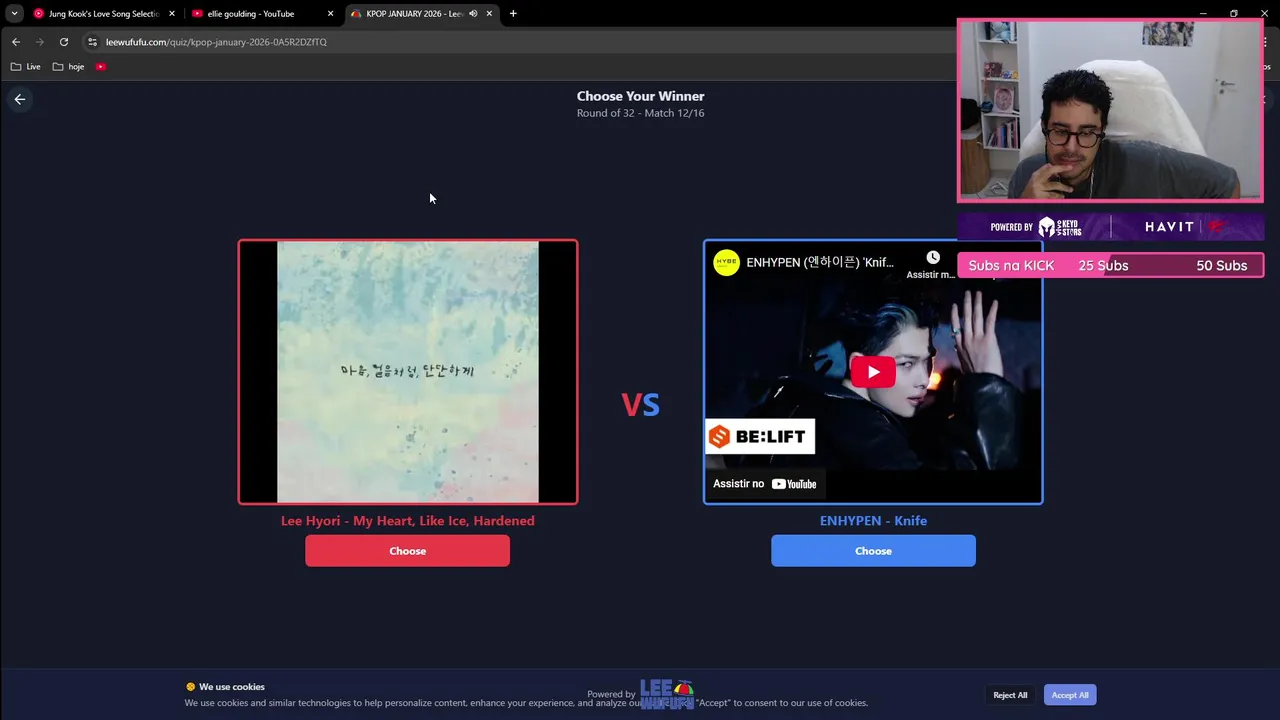Click the quiz page back arrow
This screenshot has width=1280, height=720.
pyautogui.click(x=20, y=99)
